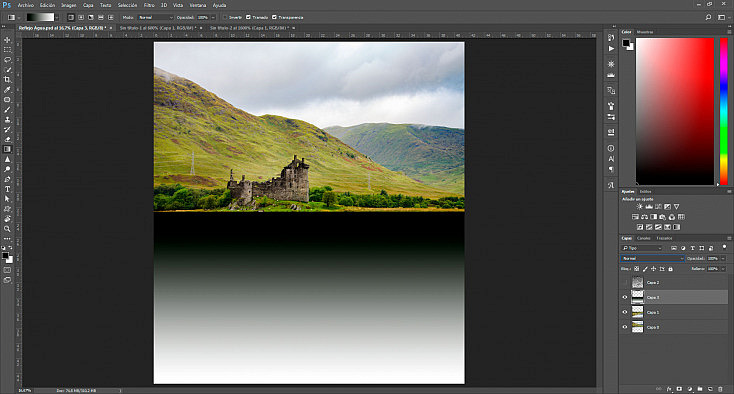734x394 pixels.
Task: Choose radial gradient style in options bar
Action: point(81,17)
